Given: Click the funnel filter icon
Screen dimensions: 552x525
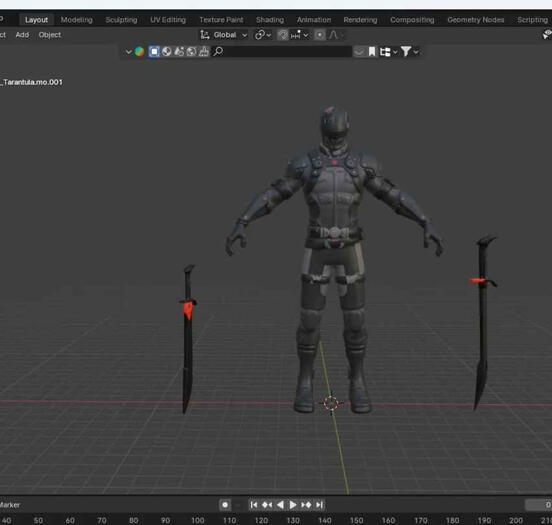Looking at the screenshot, I should pyautogui.click(x=406, y=52).
